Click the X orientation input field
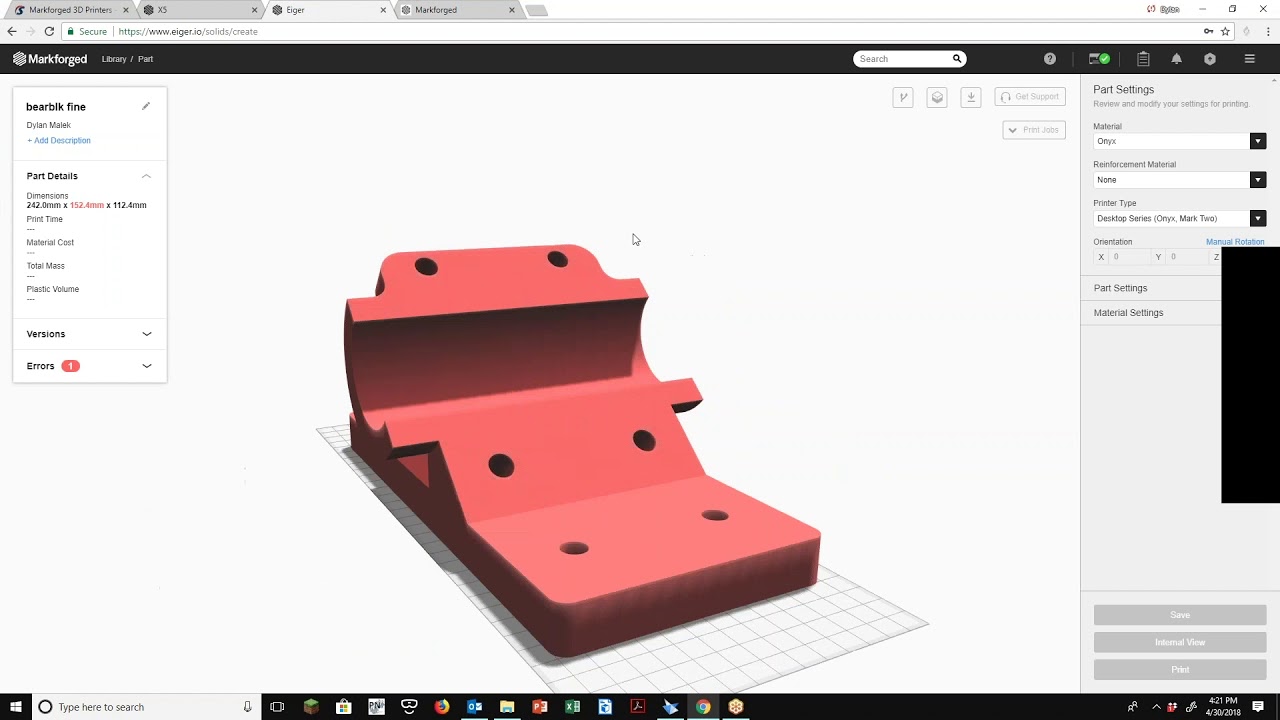1280x720 pixels. coord(1130,257)
